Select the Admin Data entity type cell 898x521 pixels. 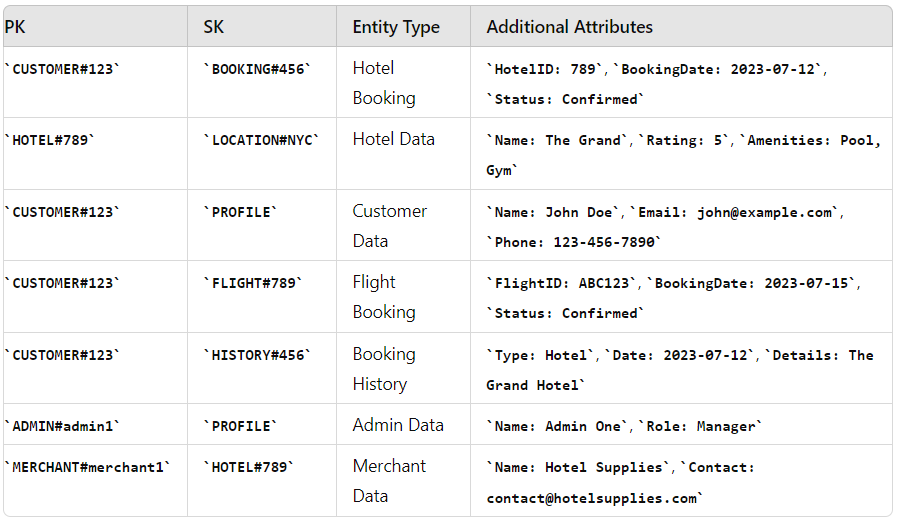[398, 425]
